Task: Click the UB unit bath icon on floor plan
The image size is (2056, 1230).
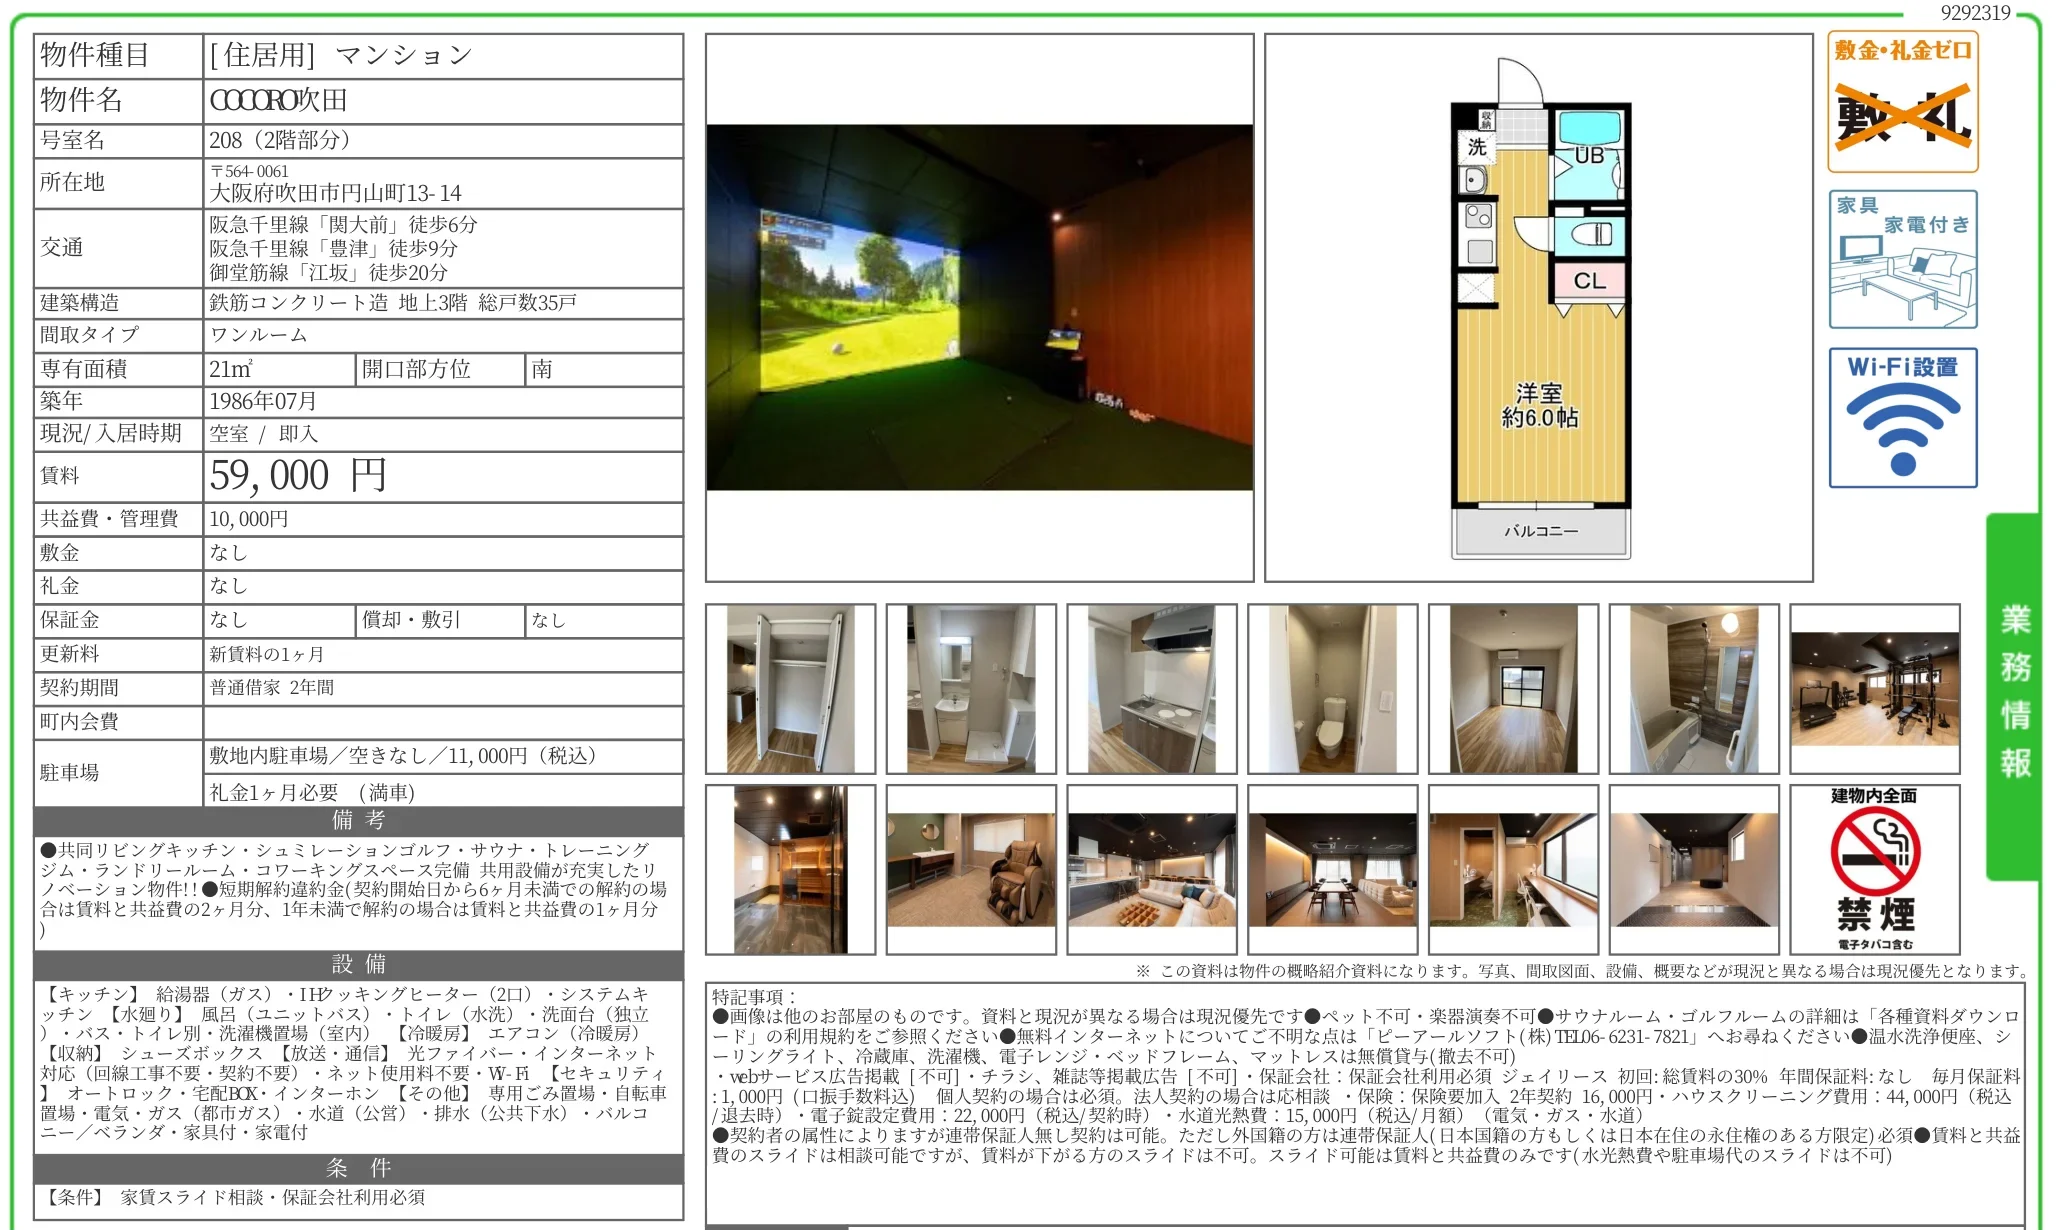Action: (x=1591, y=154)
